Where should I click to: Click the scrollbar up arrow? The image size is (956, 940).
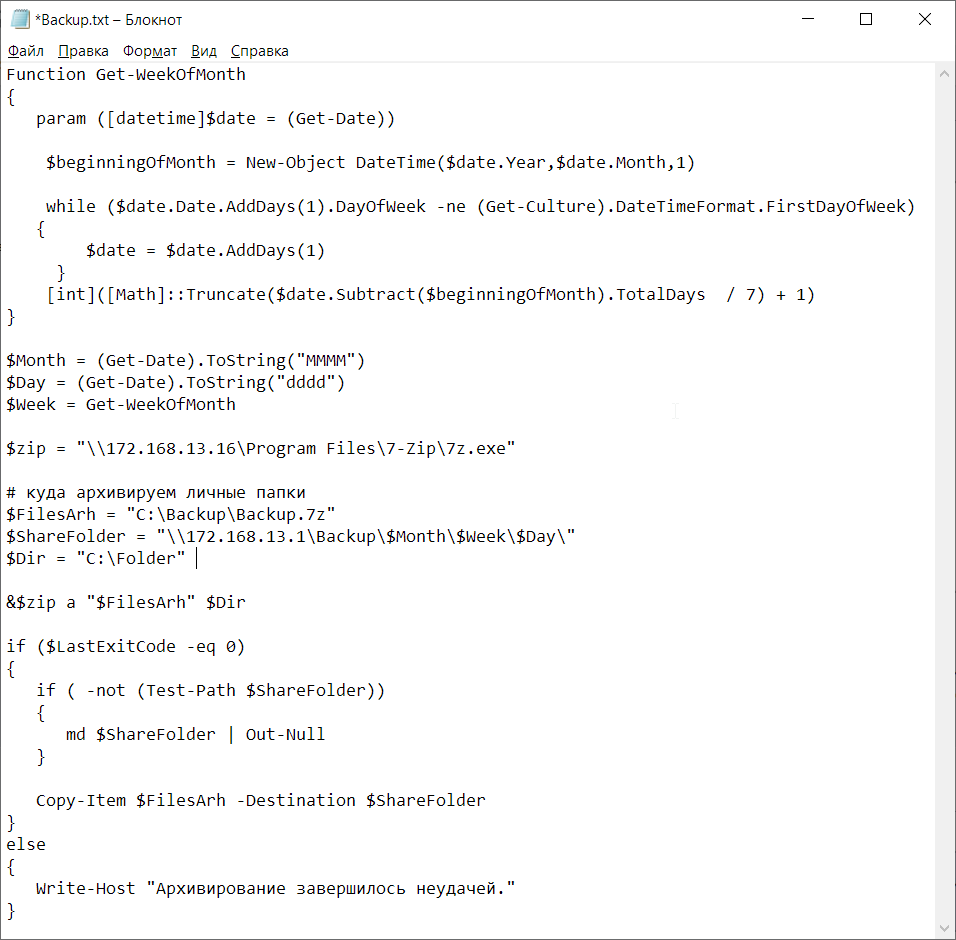point(944,74)
